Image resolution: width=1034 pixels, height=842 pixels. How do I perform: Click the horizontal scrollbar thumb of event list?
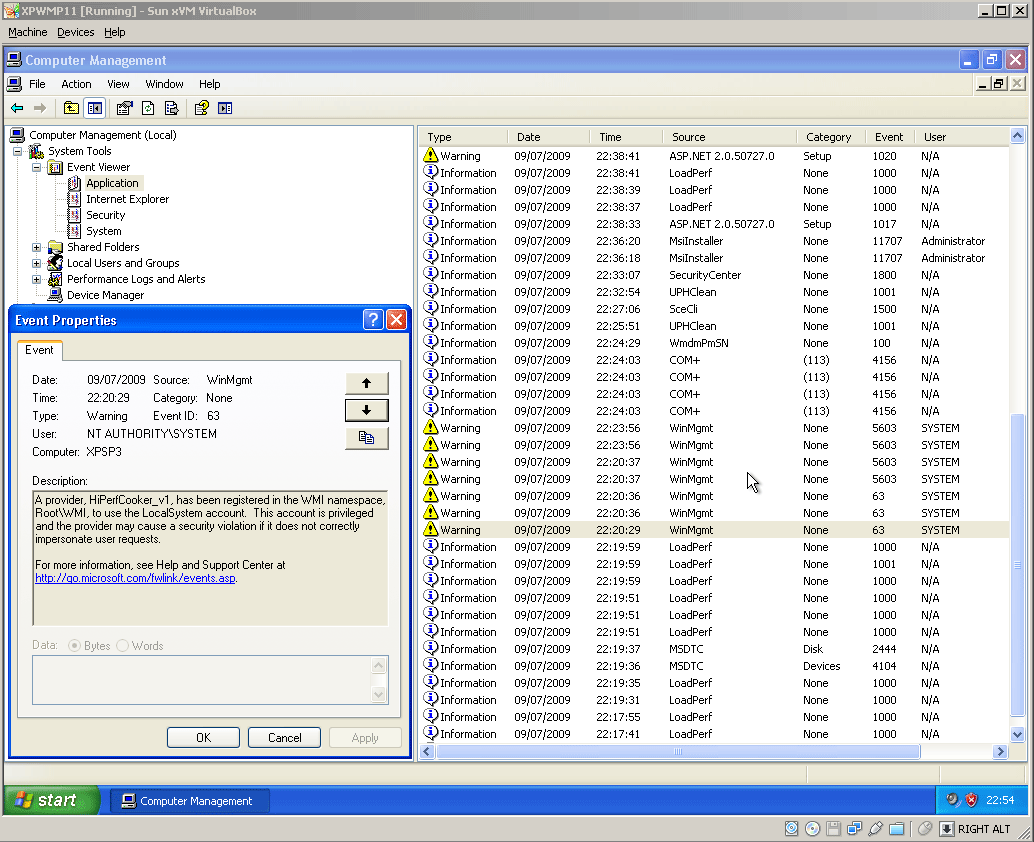(678, 751)
